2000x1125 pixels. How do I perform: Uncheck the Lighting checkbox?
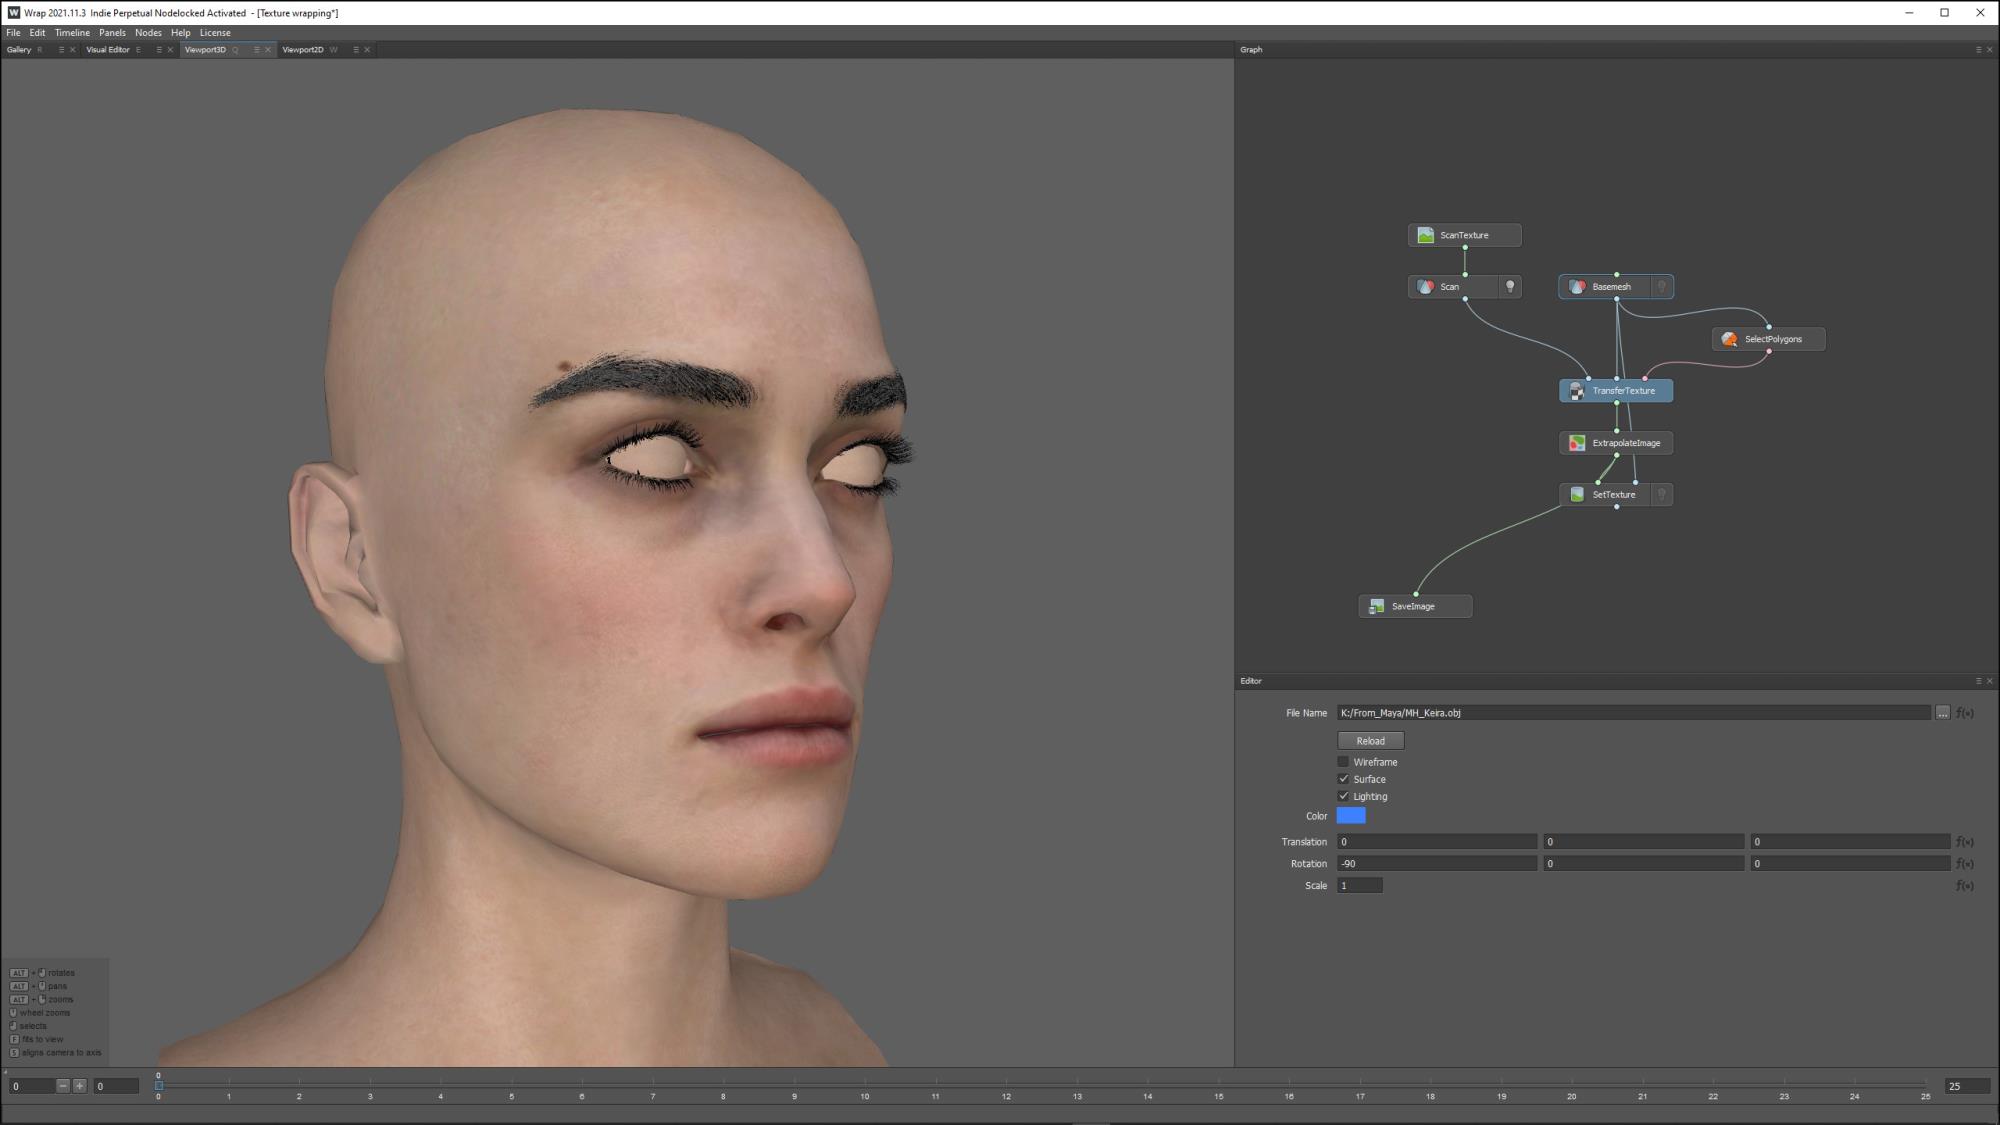[1343, 796]
